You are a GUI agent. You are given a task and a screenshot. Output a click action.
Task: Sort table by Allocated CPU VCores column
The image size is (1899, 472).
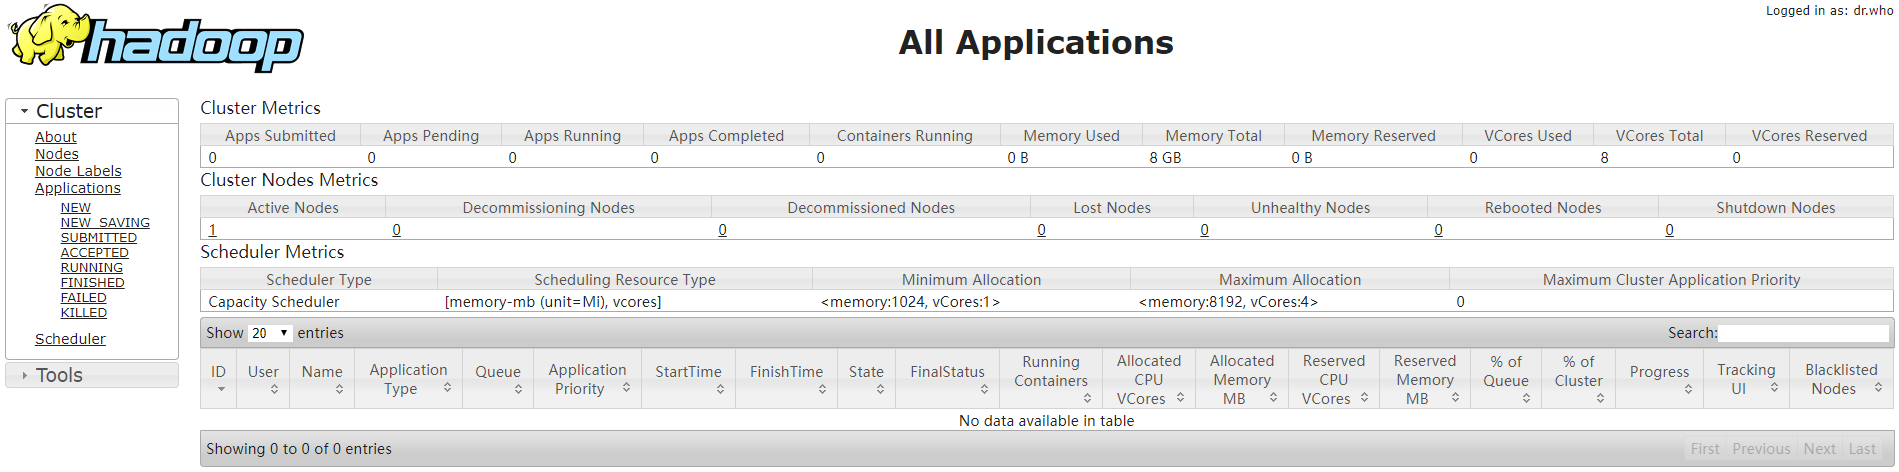coord(1149,378)
